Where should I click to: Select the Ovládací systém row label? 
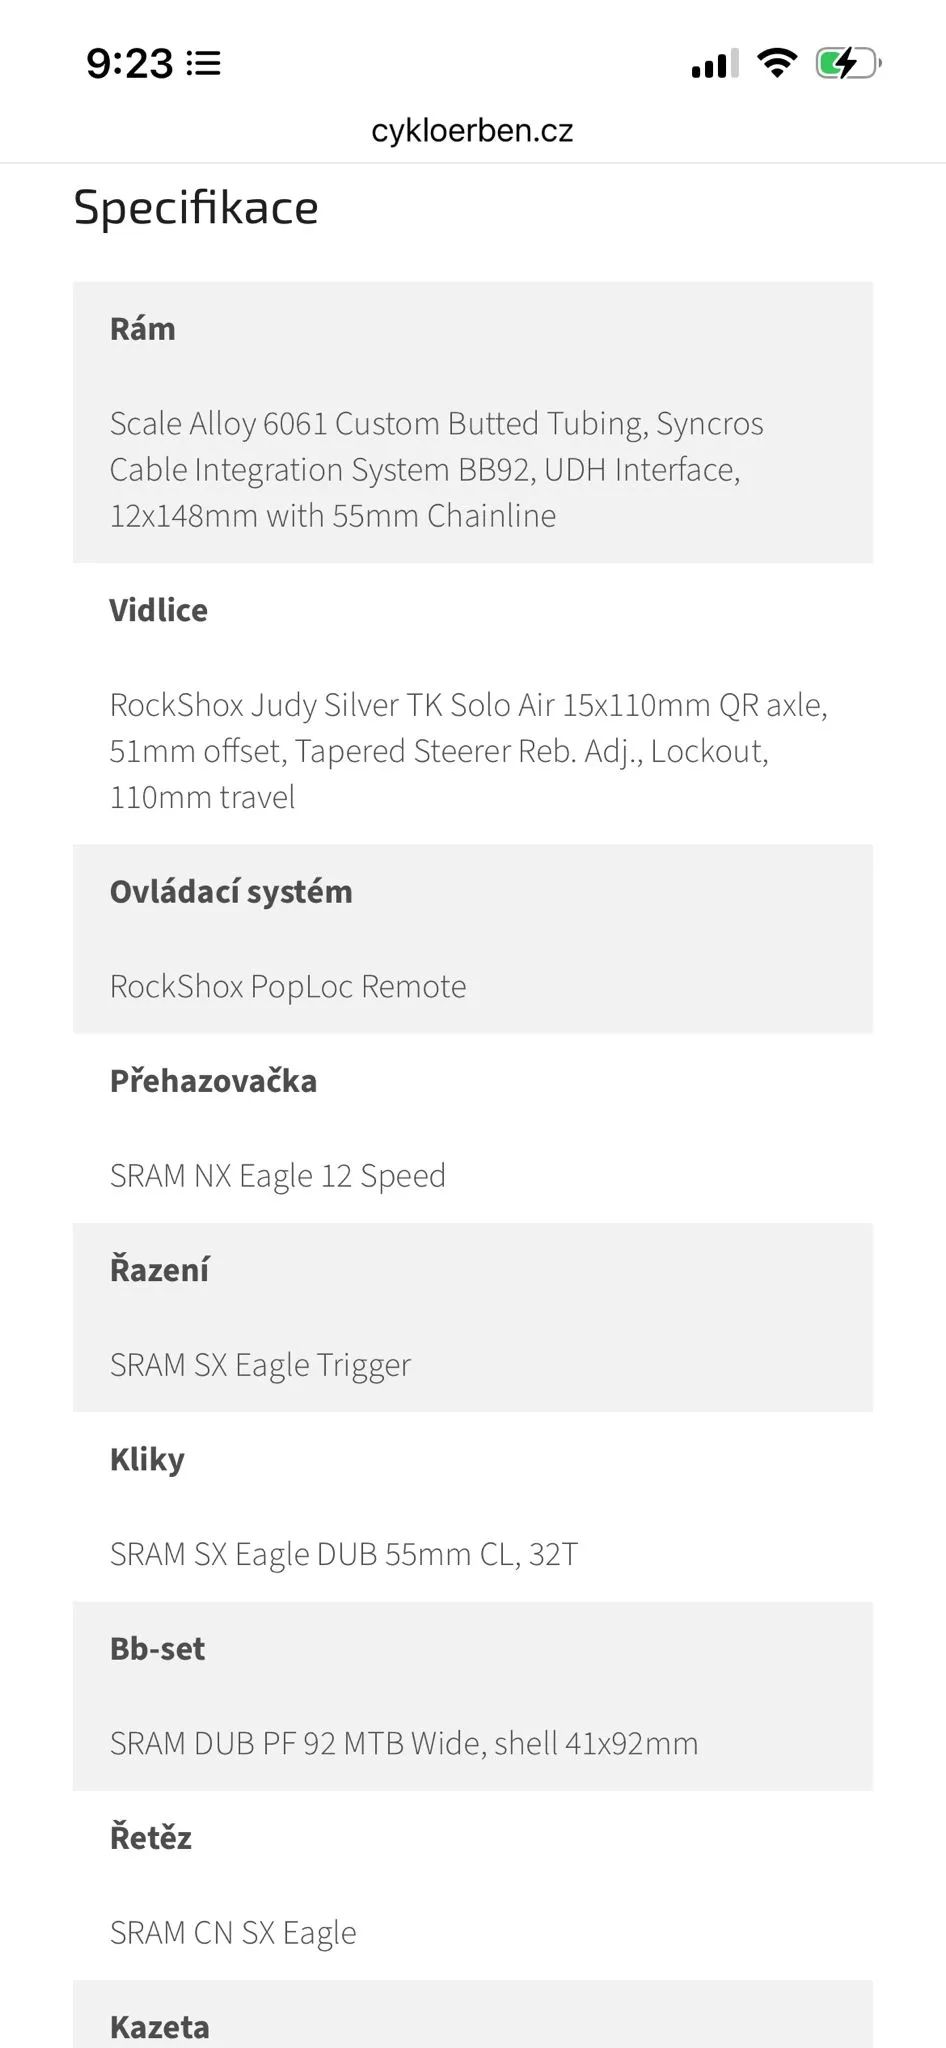[231, 891]
